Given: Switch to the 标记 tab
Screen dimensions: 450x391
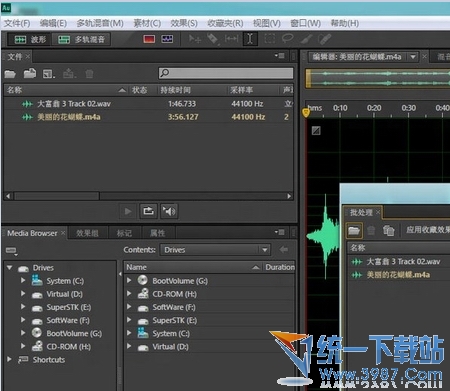Looking at the screenshot, I should [124, 233].
